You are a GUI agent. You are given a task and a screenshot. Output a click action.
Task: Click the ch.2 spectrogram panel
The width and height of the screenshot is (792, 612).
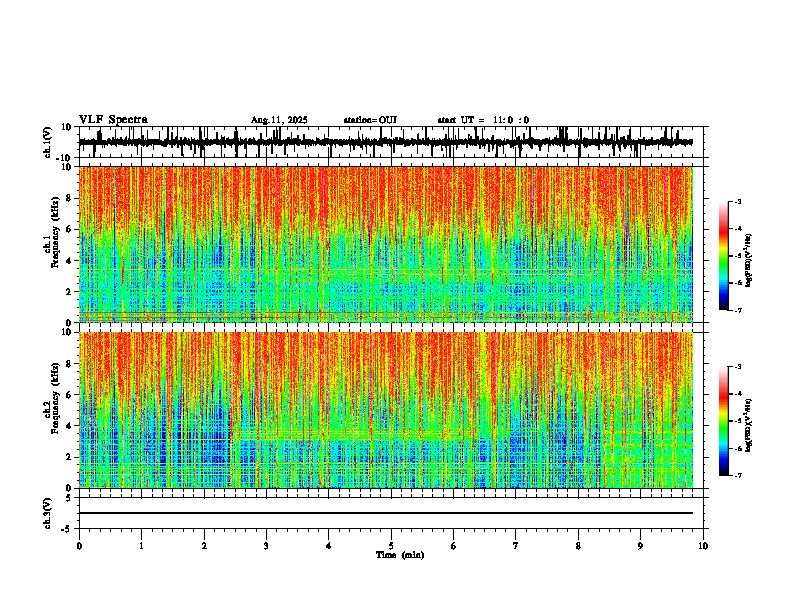click(386, 410)
